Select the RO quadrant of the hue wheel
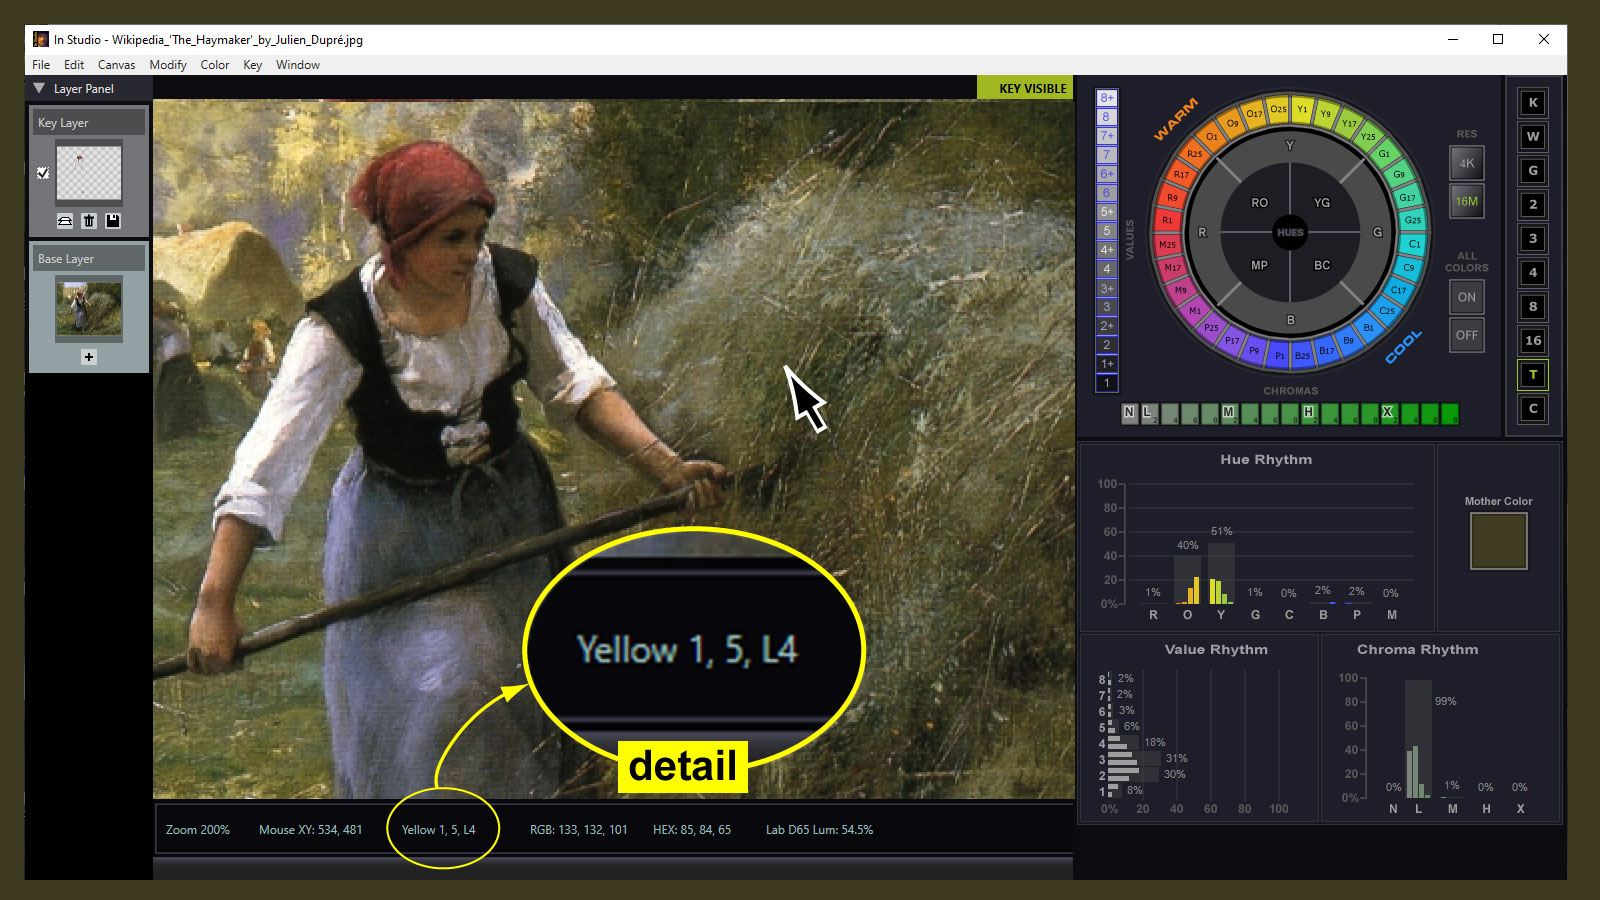Screen dimensions: 1600x900 (x=1259, y=202)
